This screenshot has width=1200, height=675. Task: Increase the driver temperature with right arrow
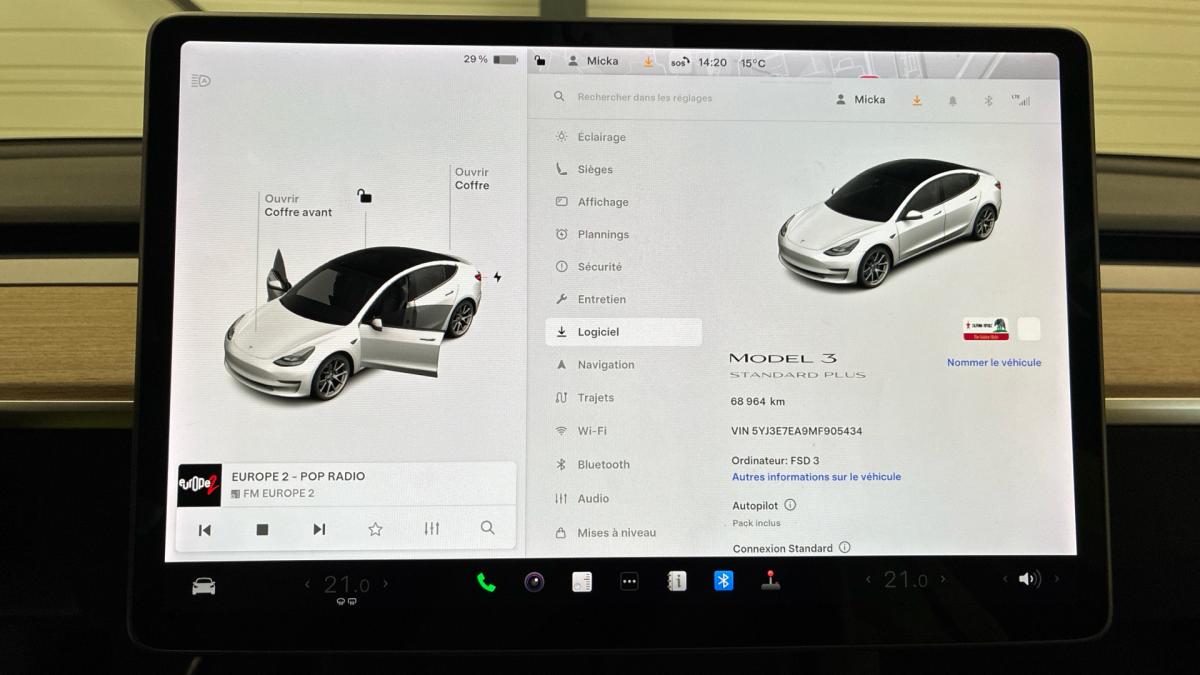(x=386, y=584)
